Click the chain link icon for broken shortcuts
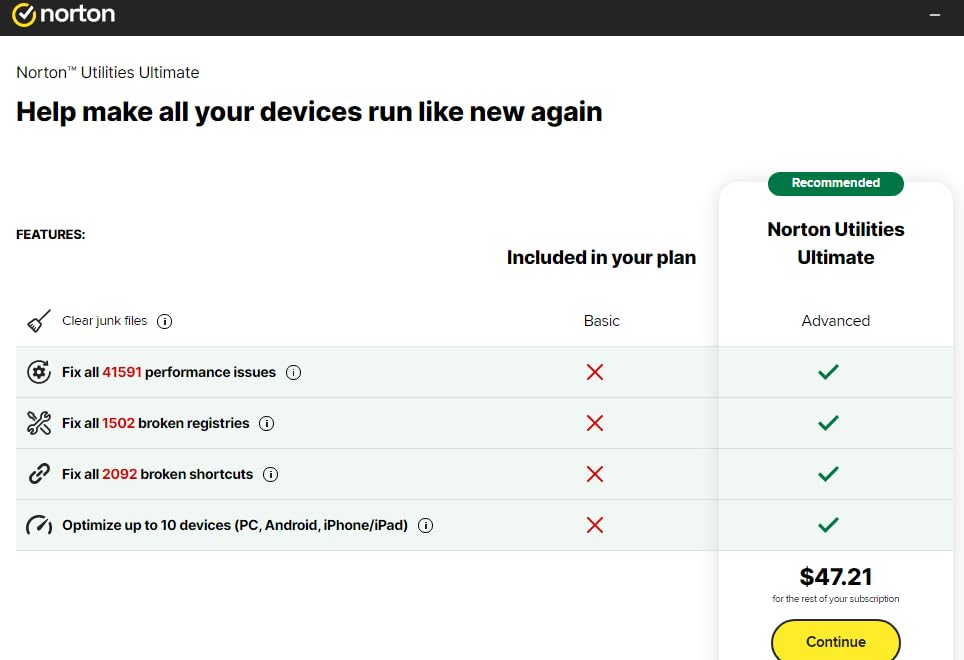The height and width of the screenshot is (660, 964). pos(38,474)
